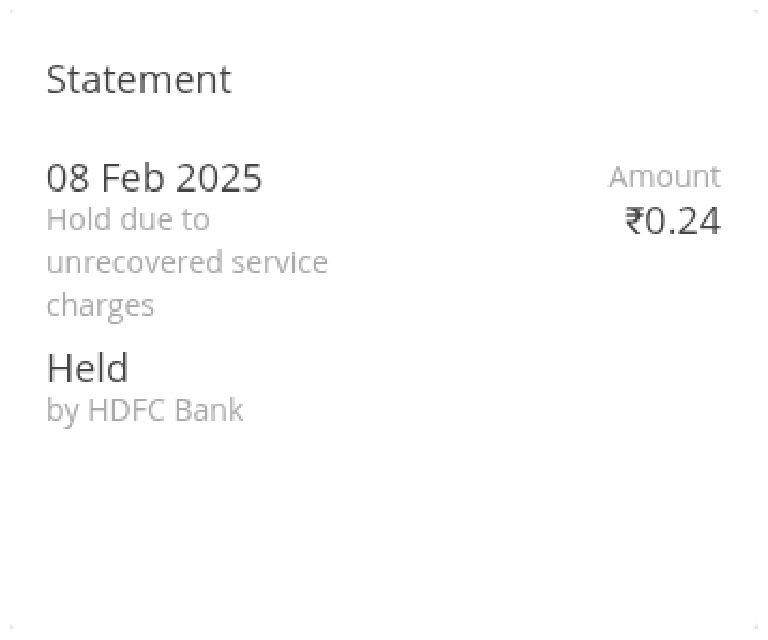Screen dimensions: 768x640
Task: Click the month 'Feb' in the date
Action: click(133, 178)
